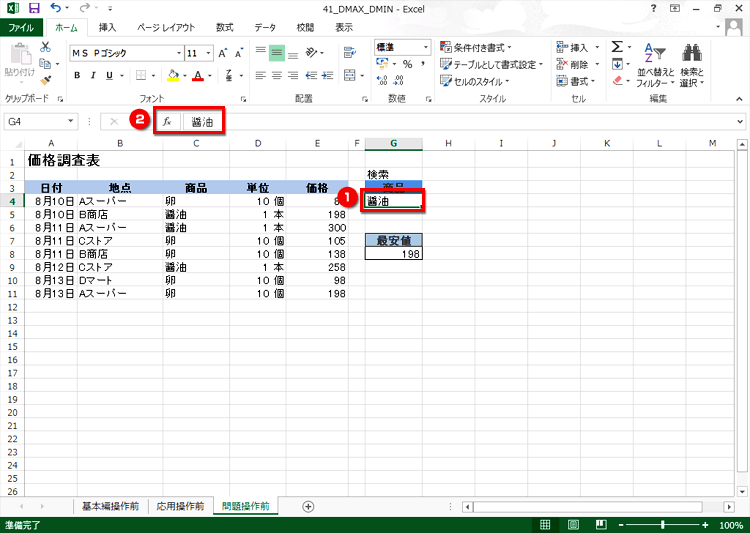Undo the last action
This screenshot has width=750, height=533.
[x=55, y=8]
